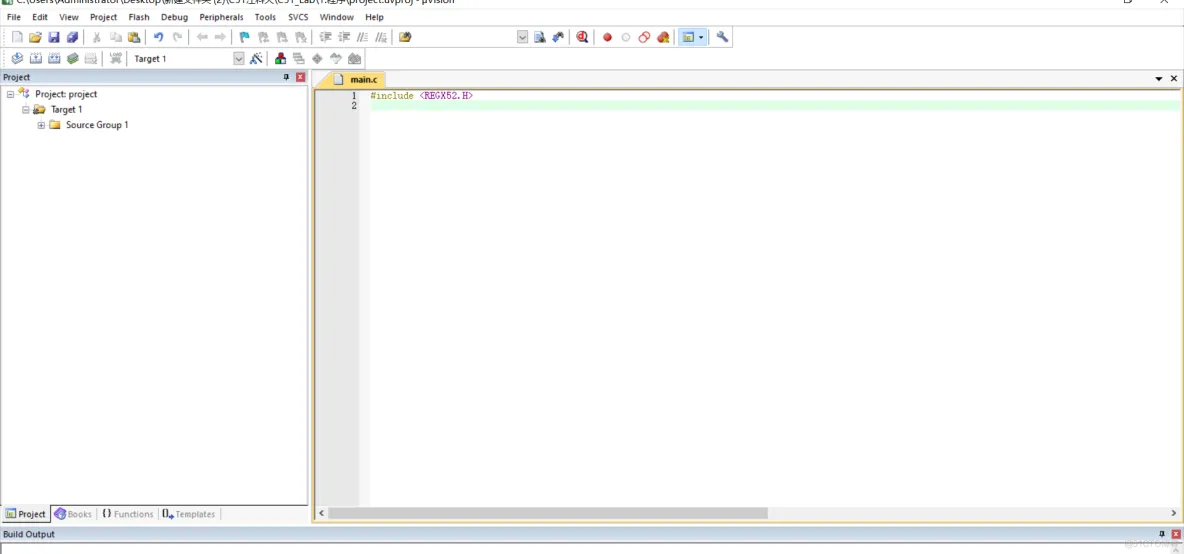Viewport: 1184px width, 554px height.
Task: Open the Help menu
Action: [x=374, y=17]
